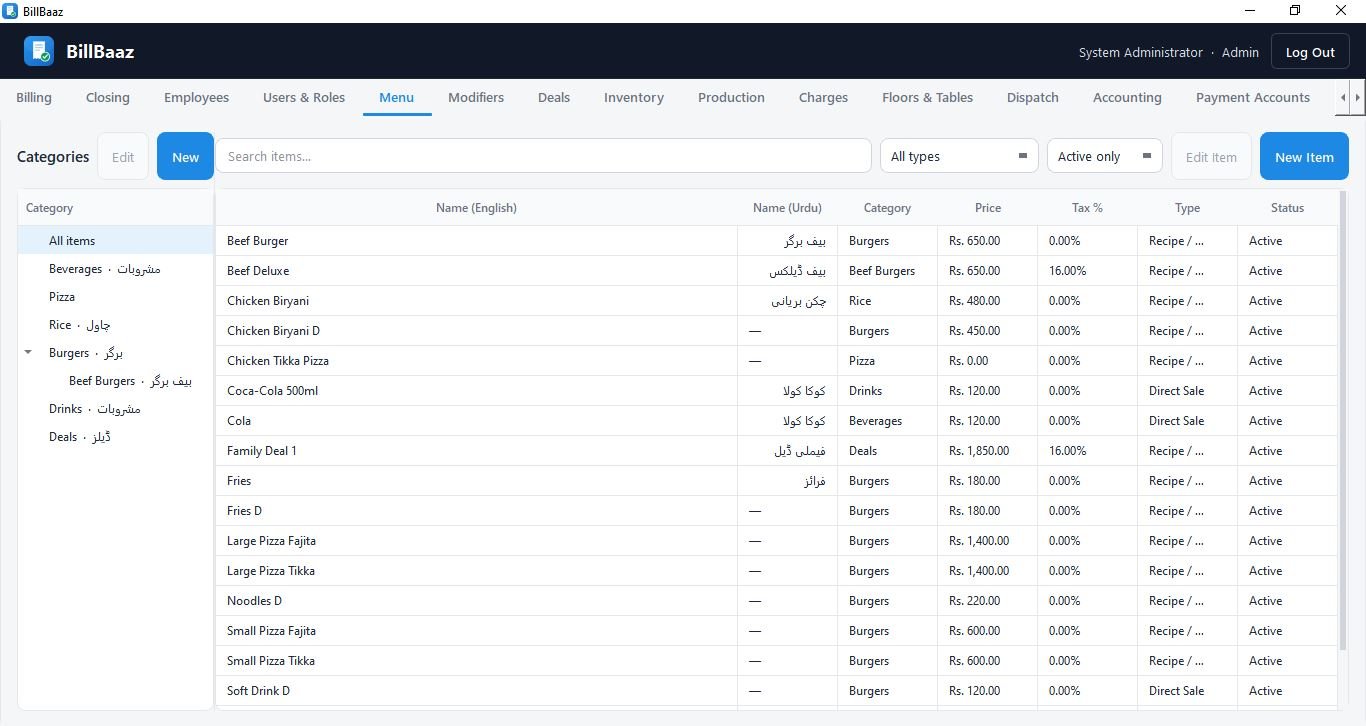Sort by the Price column header
This screenshot has width=1366, height=726.
tap(988, 208)
